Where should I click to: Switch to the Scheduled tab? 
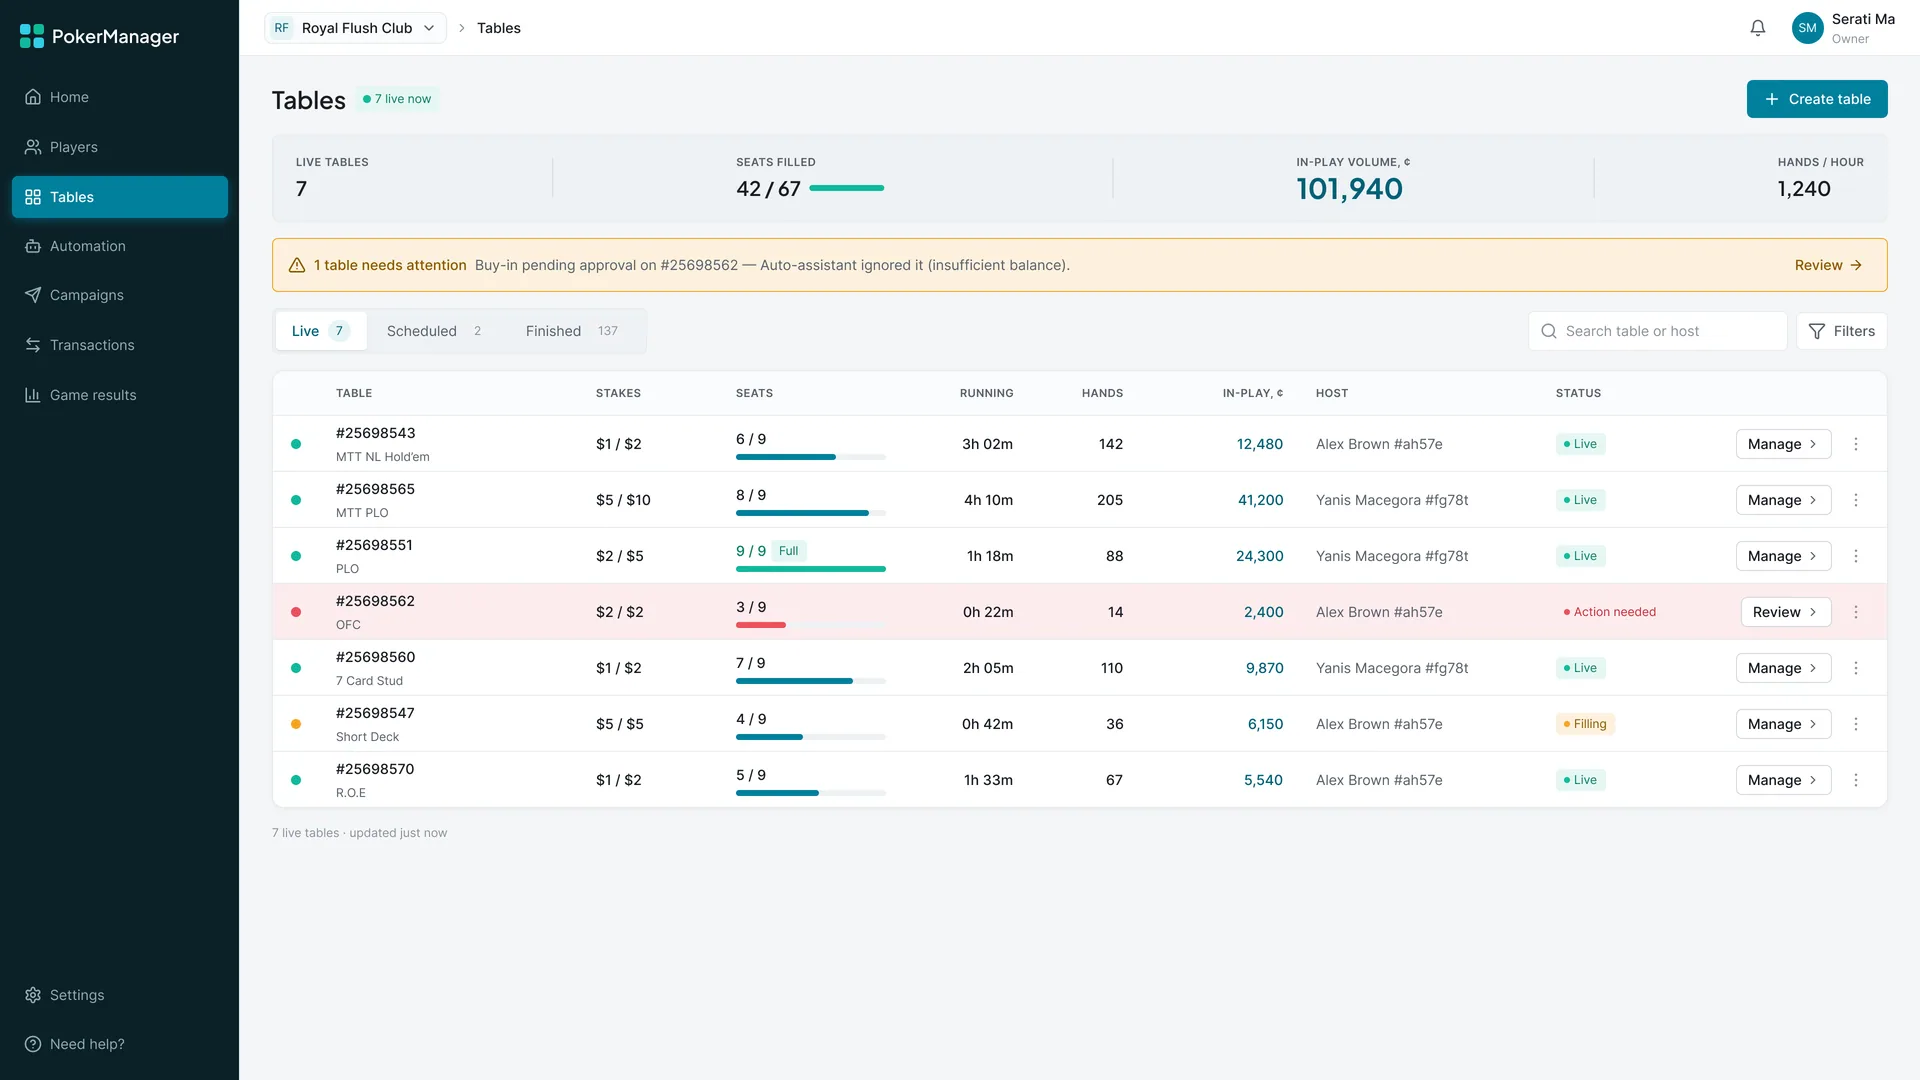click(x=434, y=331)
